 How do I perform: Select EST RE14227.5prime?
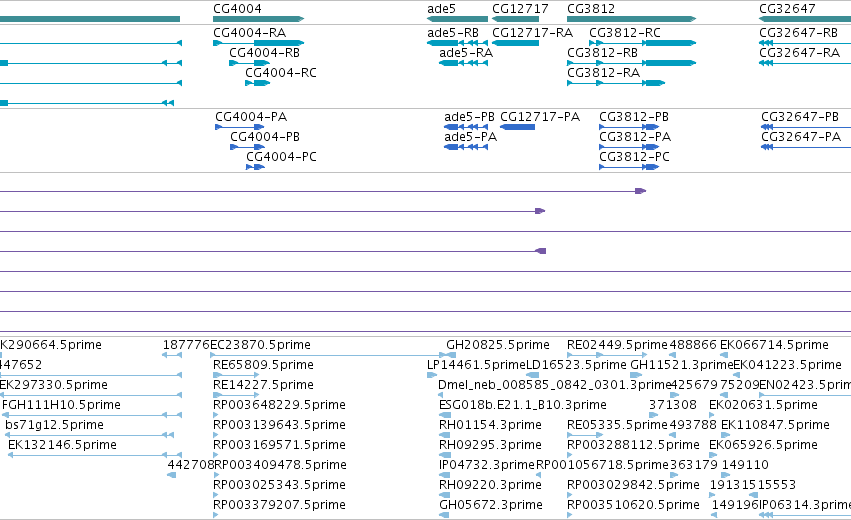(x=263, y=385)
